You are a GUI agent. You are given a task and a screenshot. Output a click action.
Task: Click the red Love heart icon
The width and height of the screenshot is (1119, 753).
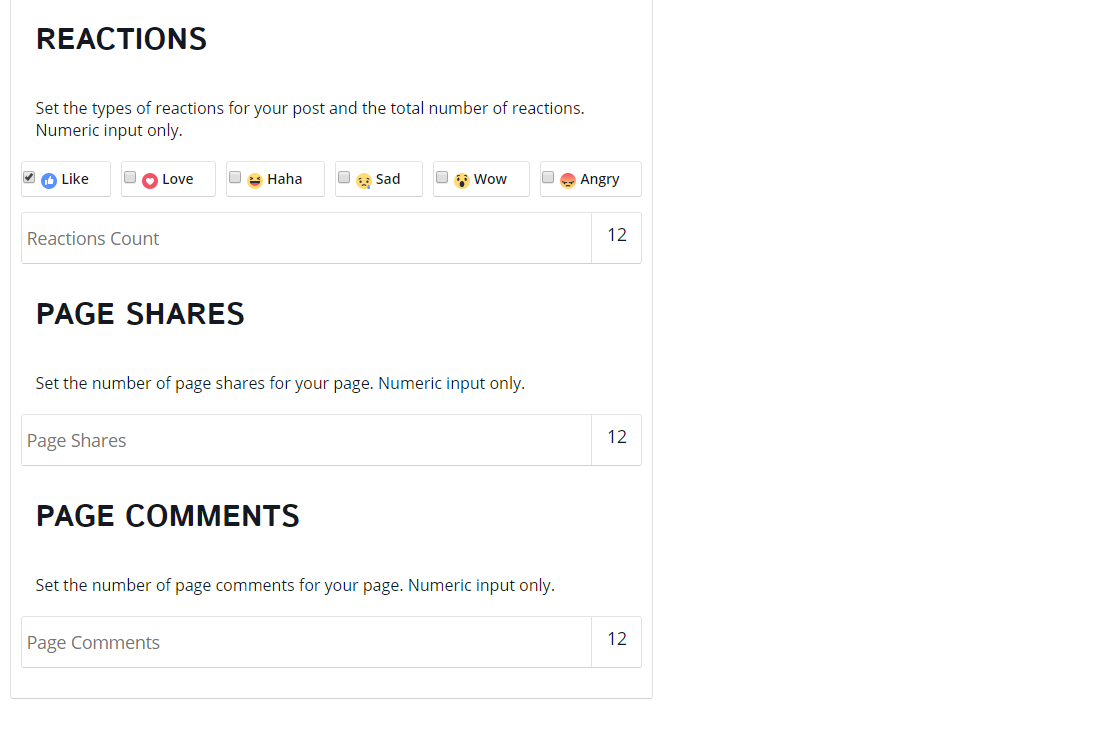(x=150, y=181)
